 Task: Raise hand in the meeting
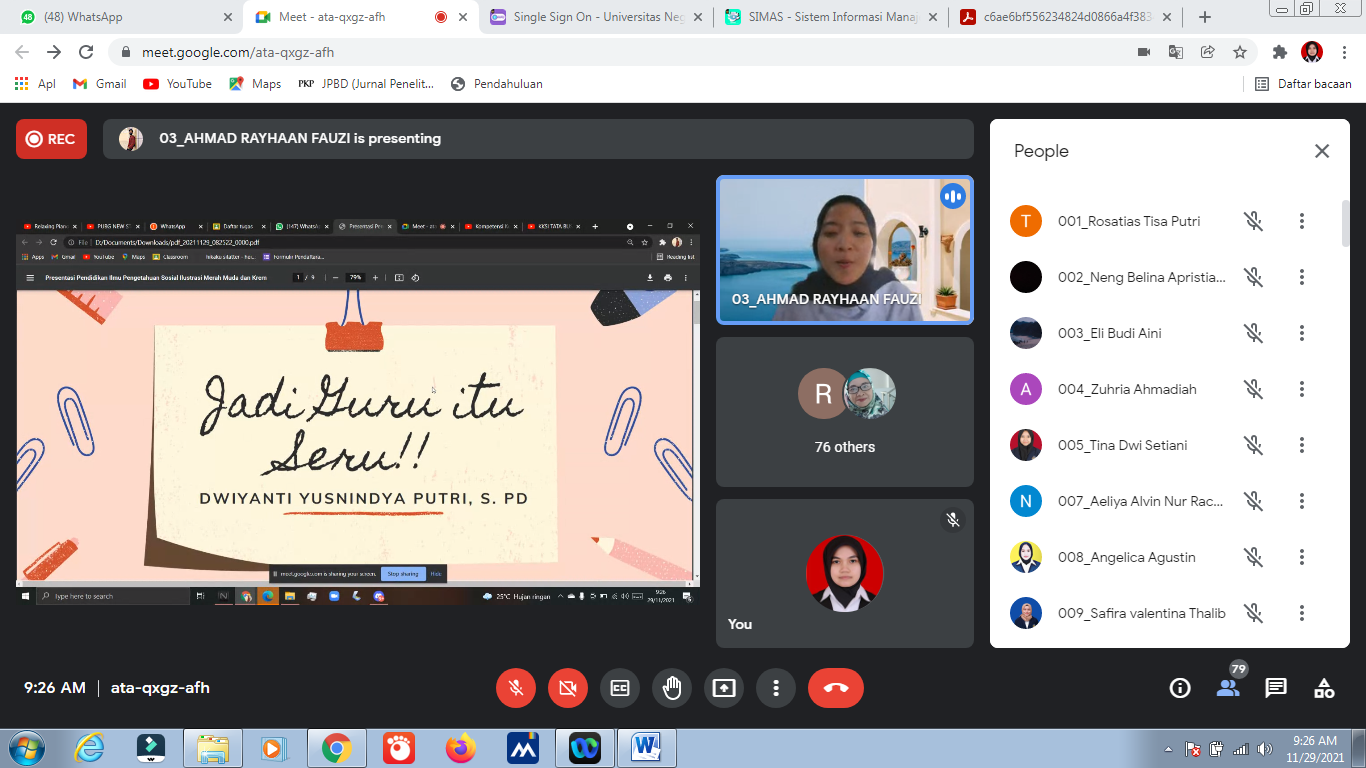672,688
